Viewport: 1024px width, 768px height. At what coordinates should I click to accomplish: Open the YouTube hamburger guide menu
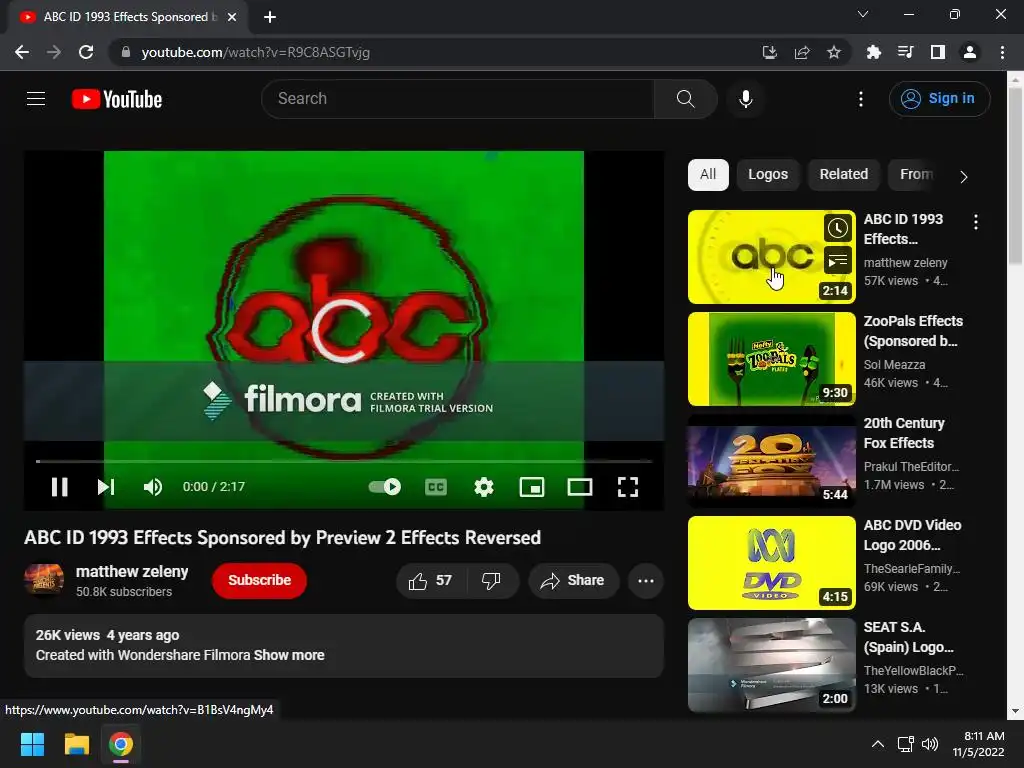pyautogui.click(x=36, y=99)
